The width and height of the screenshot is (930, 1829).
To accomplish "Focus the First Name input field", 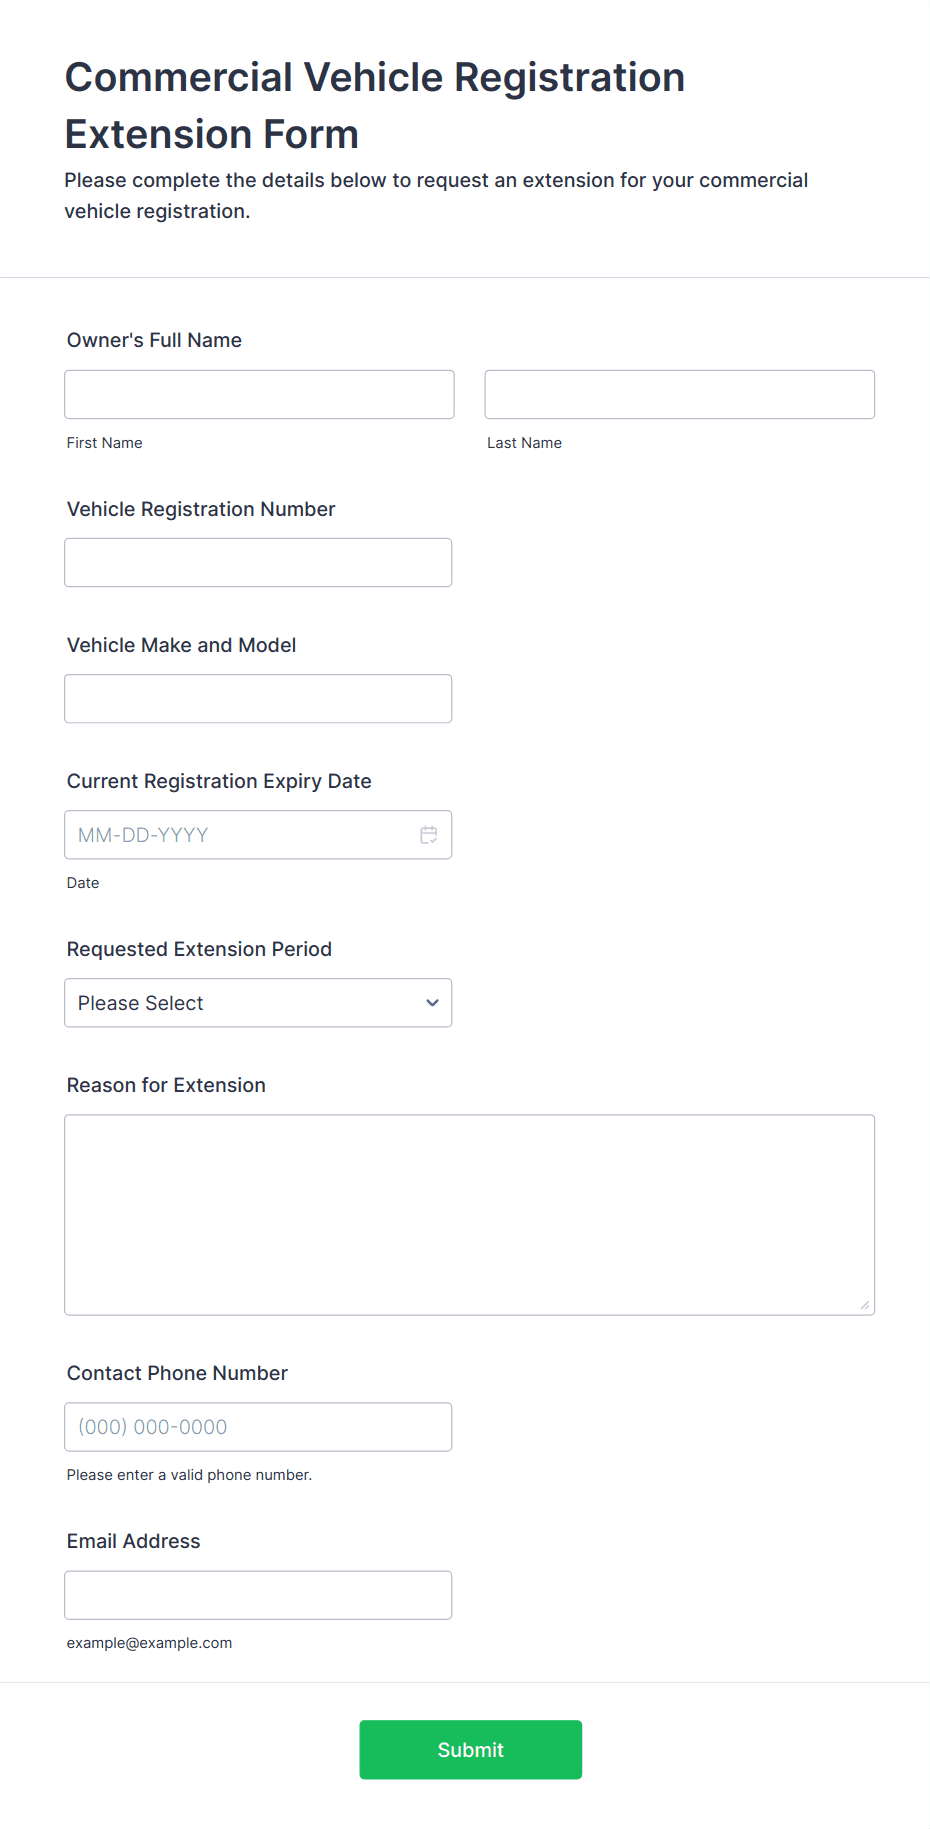I will click(x=259, y=395).
